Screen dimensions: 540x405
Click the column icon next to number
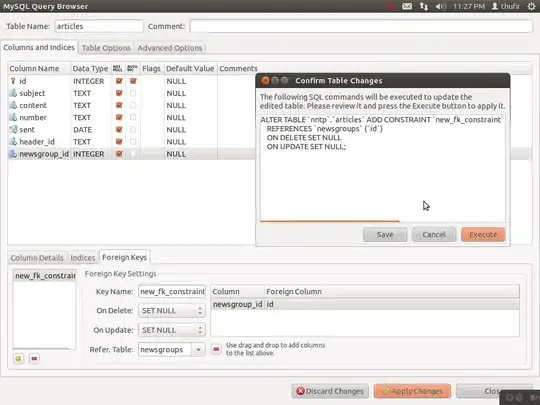click(13, 117)
